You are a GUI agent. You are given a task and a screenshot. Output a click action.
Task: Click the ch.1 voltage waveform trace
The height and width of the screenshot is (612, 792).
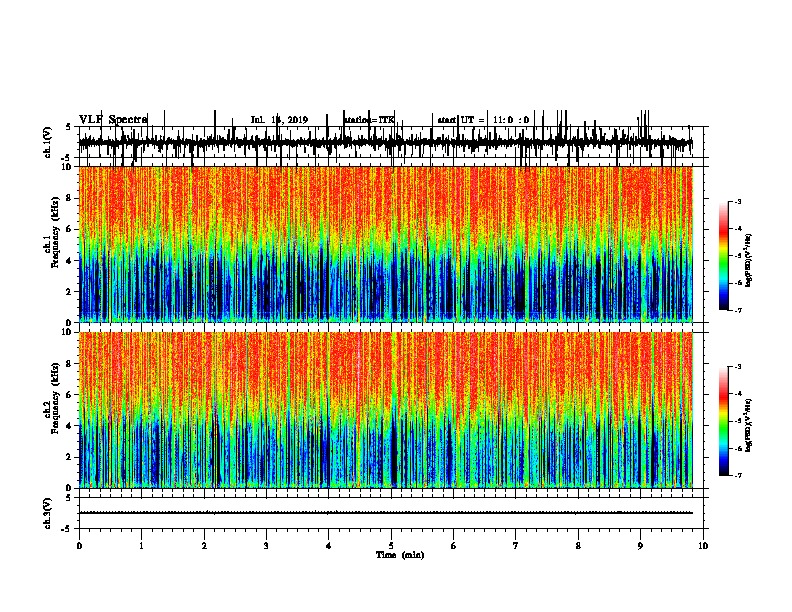click(386, 143)
